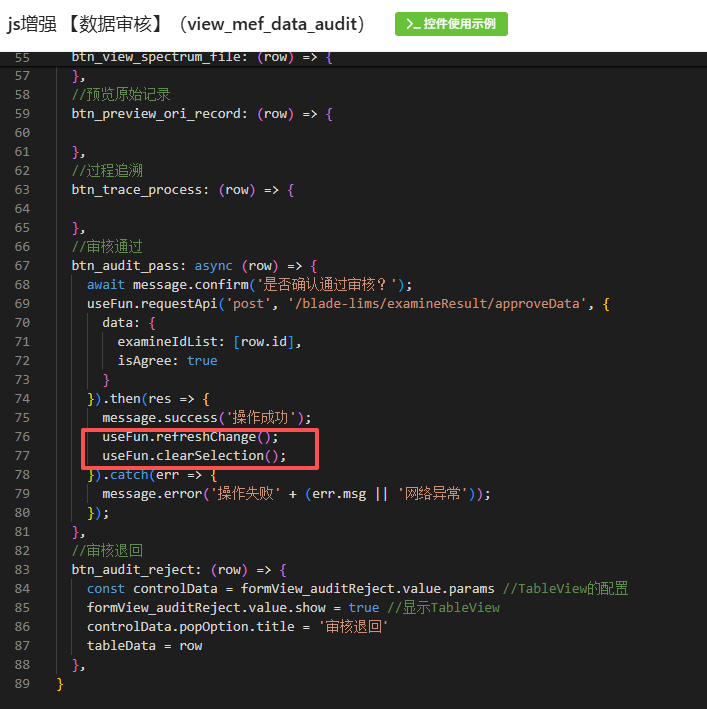Open the 控件使用示例 button
This screenshot has height=709, width=707.
pyautogui.click(x=451, y=24)
